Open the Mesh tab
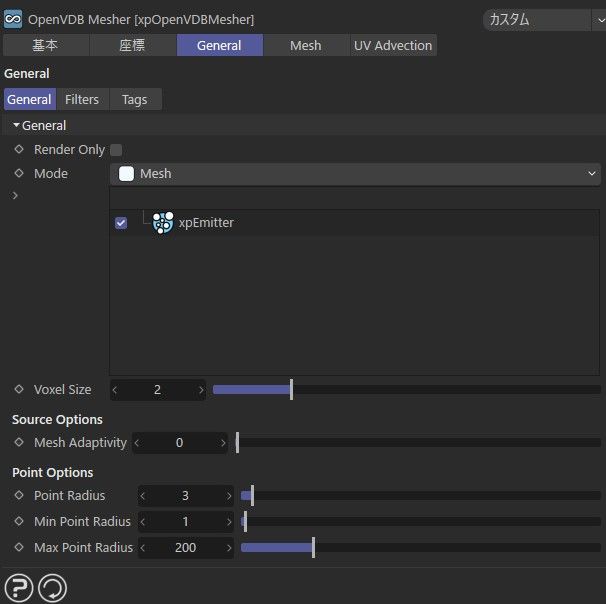 pyautogui.click(x=306, y=45)
